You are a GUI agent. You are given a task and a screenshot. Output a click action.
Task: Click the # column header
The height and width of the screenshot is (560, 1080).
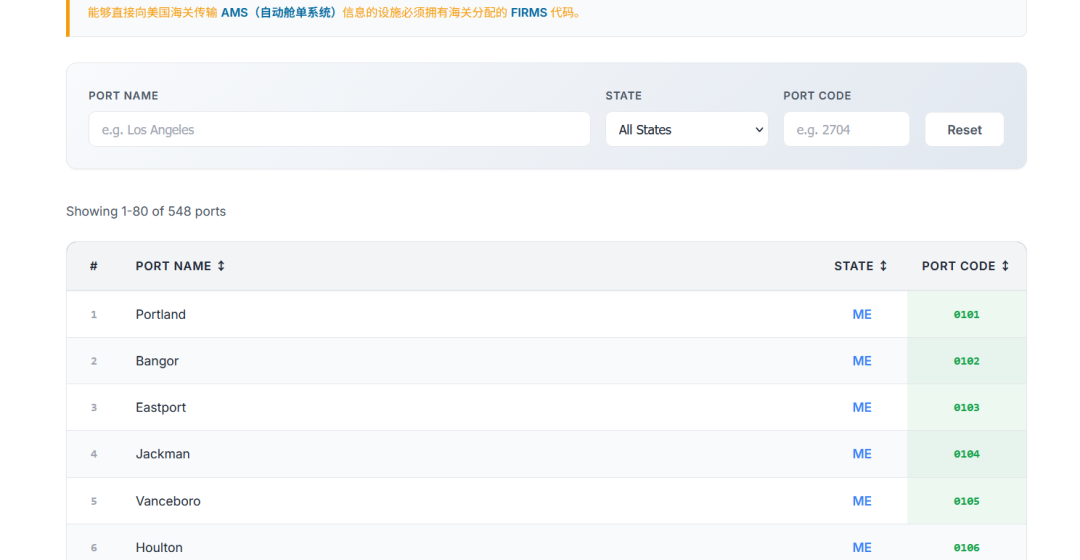click(94, 266)
